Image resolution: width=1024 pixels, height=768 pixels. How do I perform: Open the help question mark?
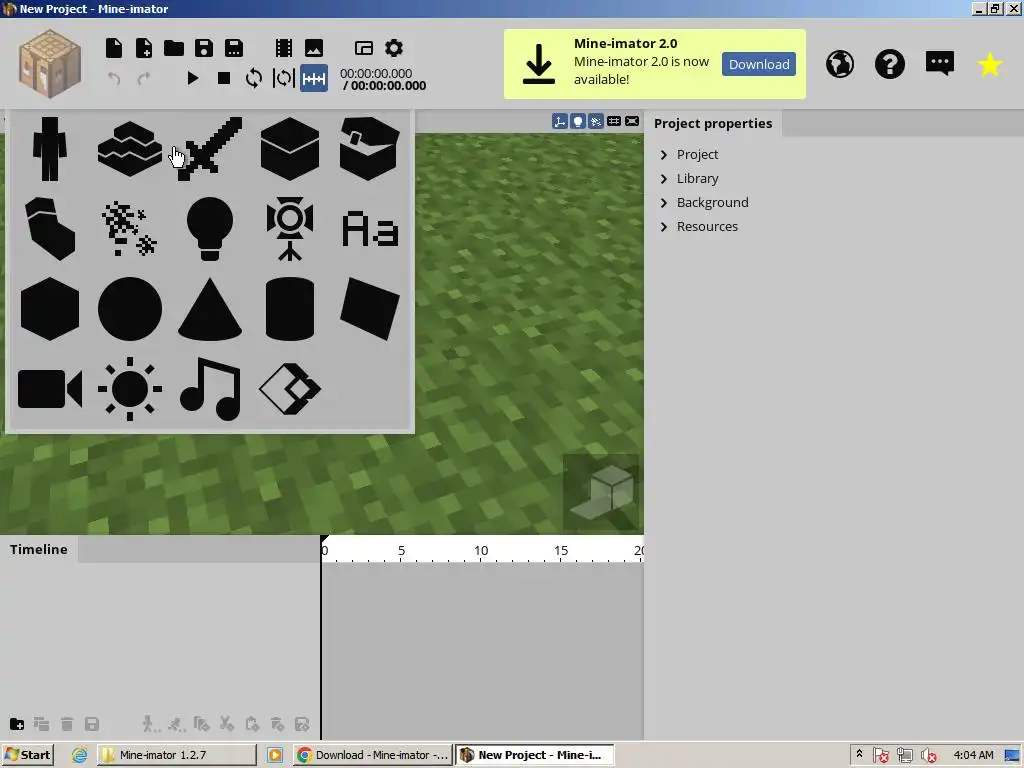tap(889, 64)
